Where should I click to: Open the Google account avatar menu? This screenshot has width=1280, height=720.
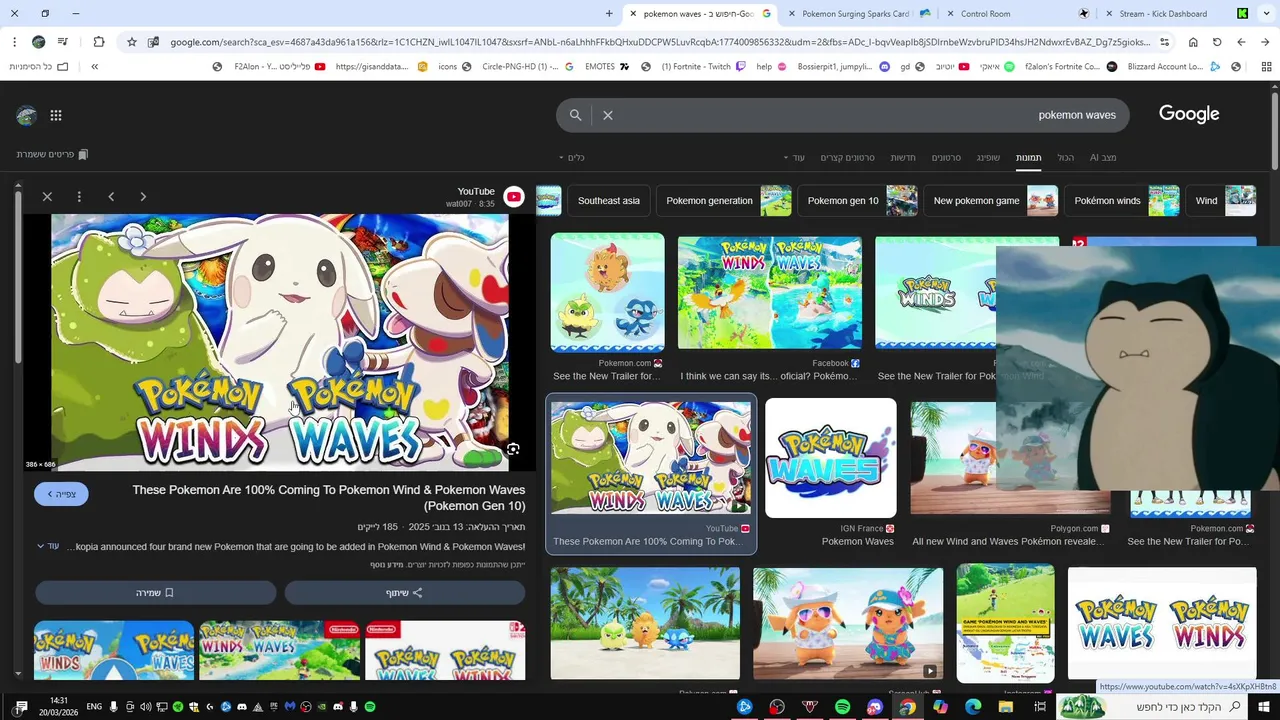(x=27, y=116)
